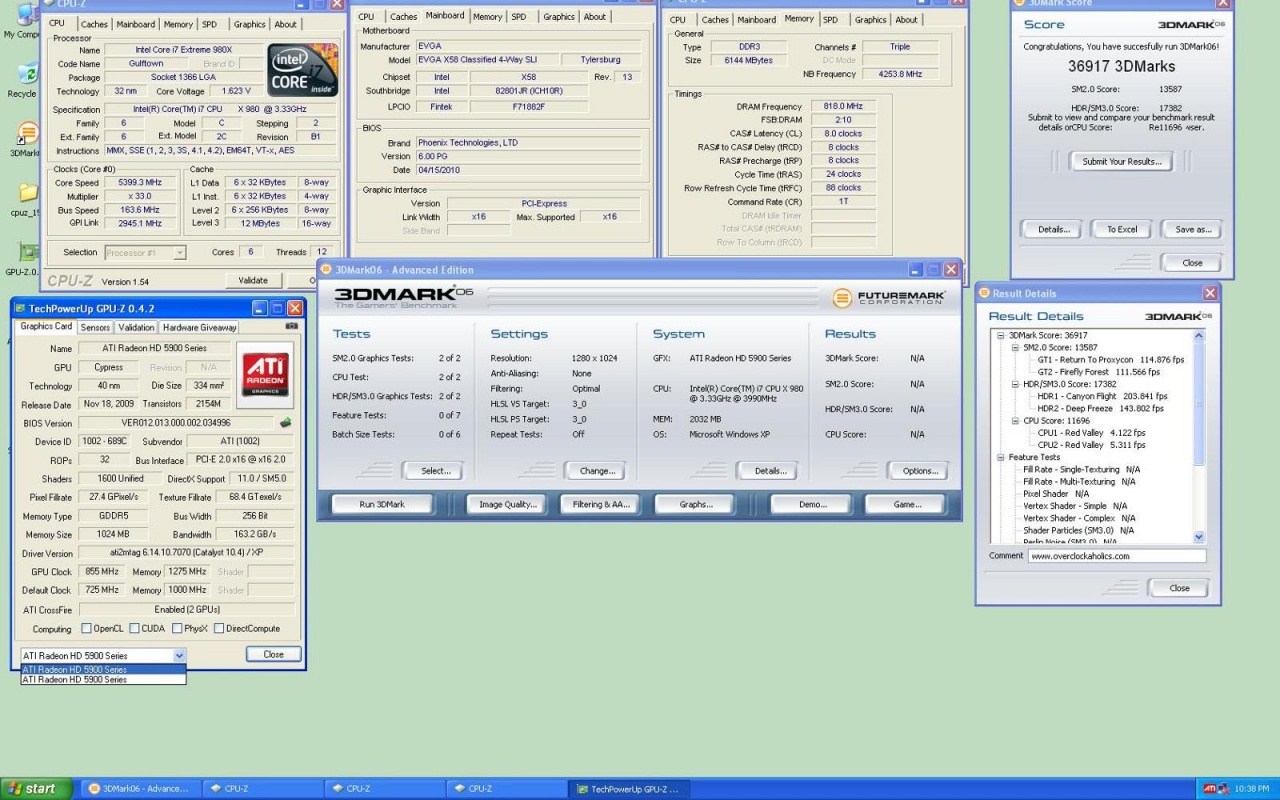Open the Caches tab in CPU-Z

pyautogui.click(x=94, y=24)
